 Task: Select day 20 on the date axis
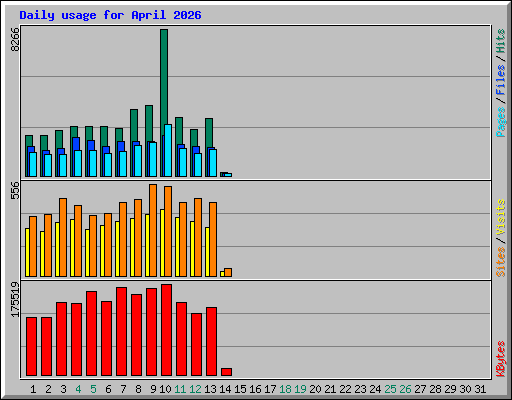(315, 389)
